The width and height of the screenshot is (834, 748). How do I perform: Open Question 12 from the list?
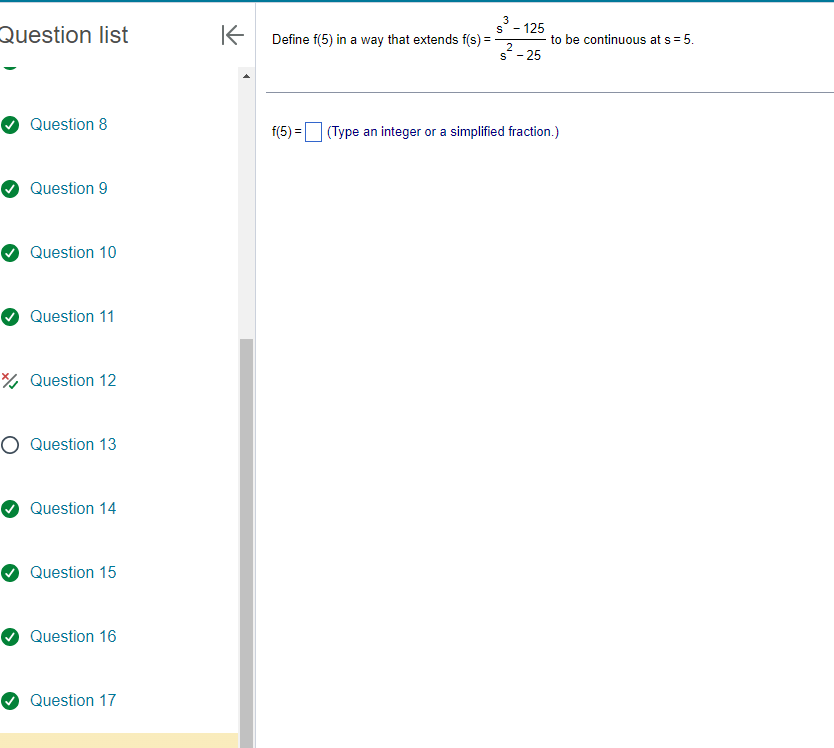pos(72,380)
